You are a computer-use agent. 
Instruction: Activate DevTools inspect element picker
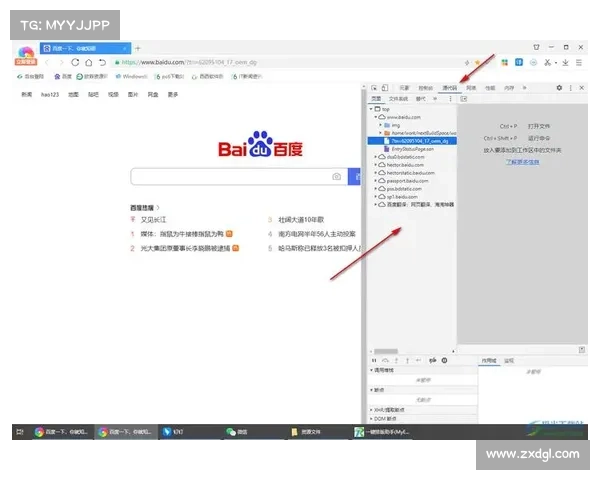374,88
